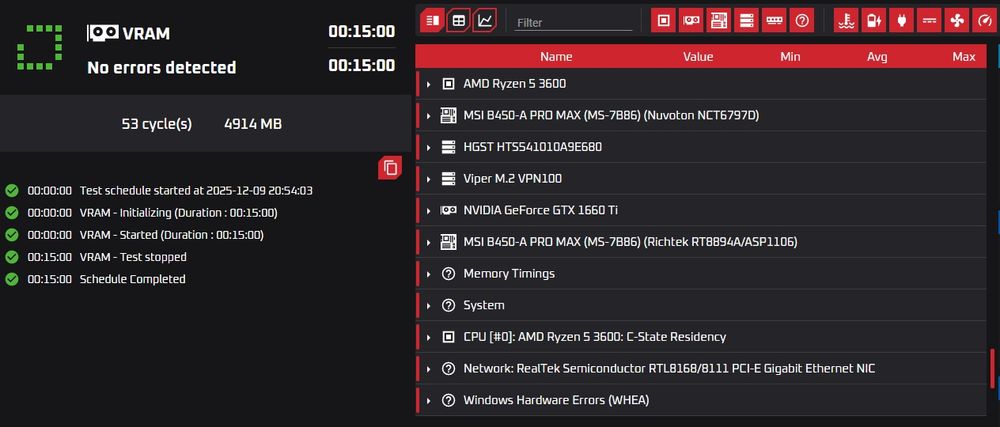Click drive icon beside HGST HTS541010A9E680

click(x=448, y=147)
